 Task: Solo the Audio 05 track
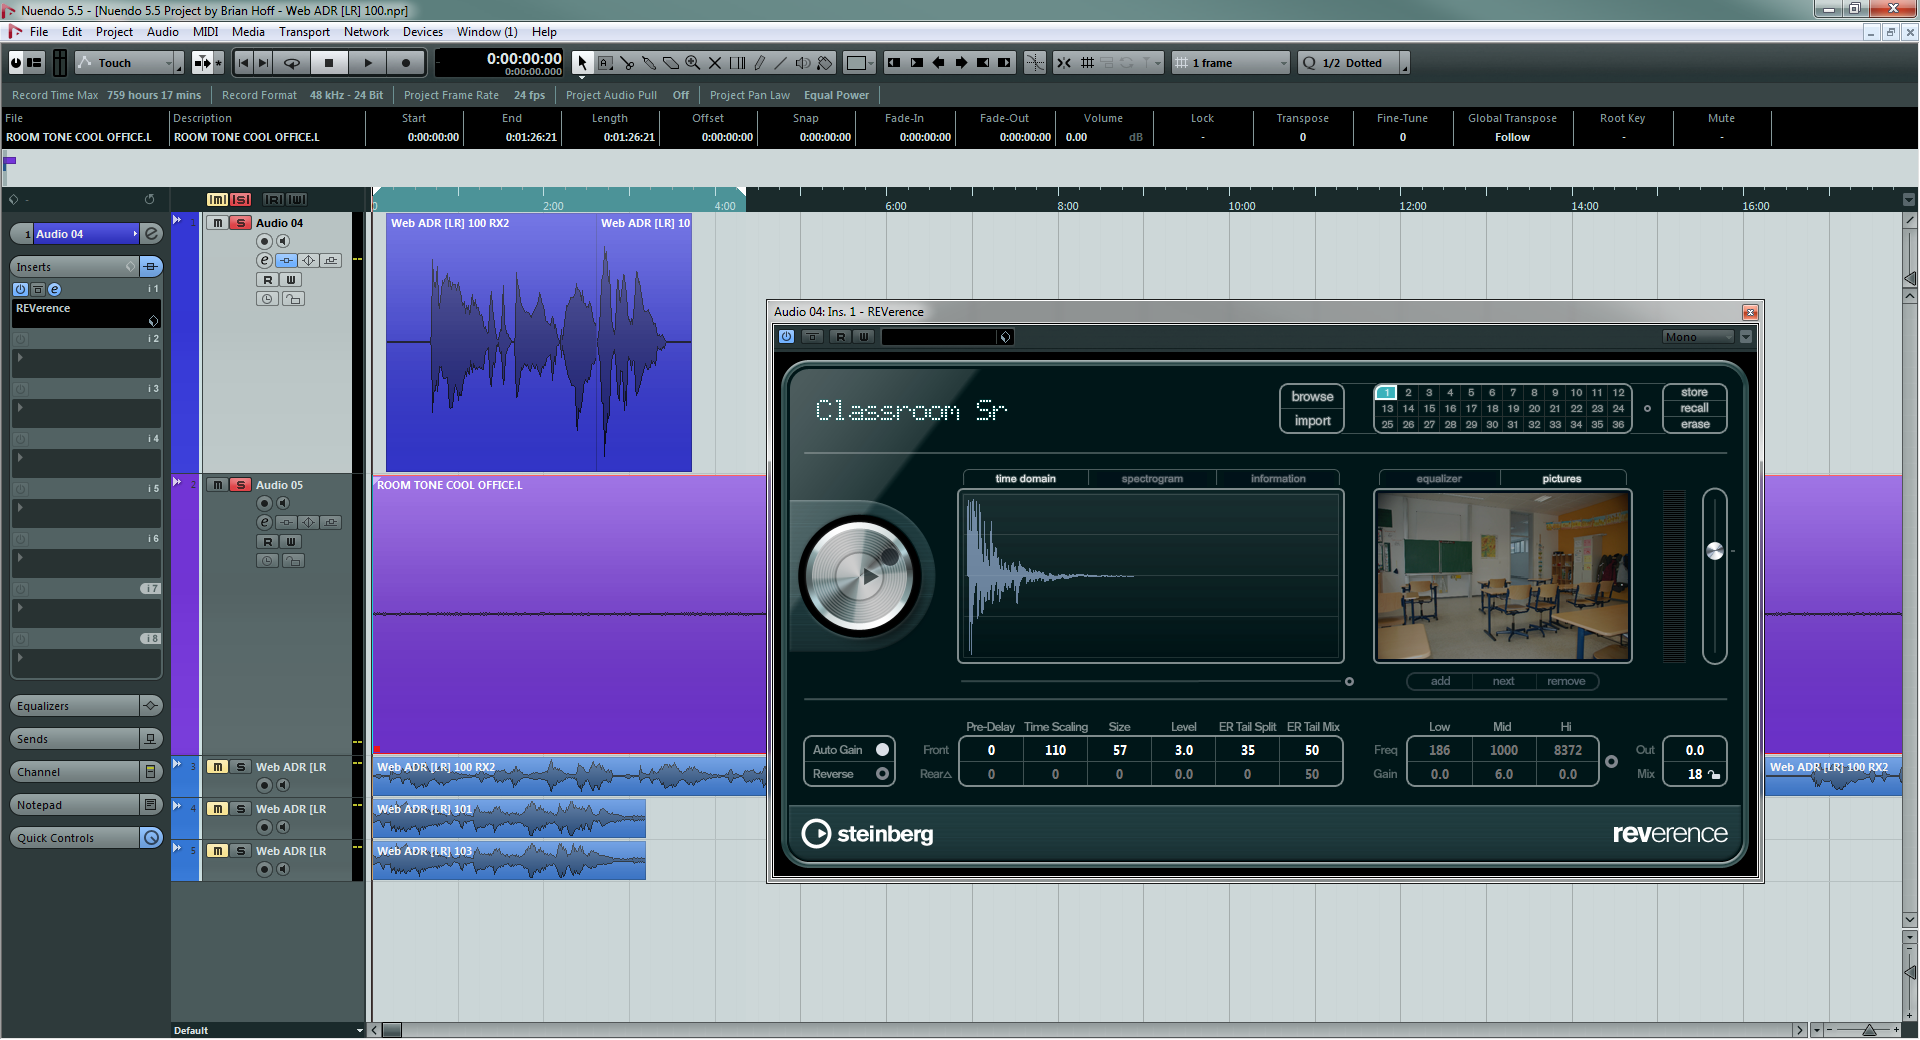pos(240,485)
